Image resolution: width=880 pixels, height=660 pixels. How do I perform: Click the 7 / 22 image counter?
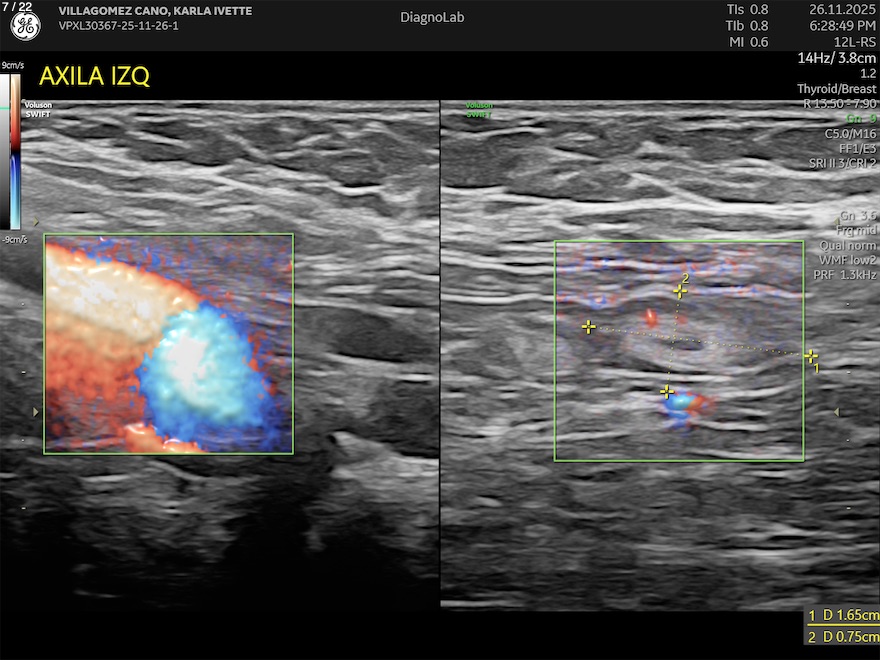click(x=16, y=7)
